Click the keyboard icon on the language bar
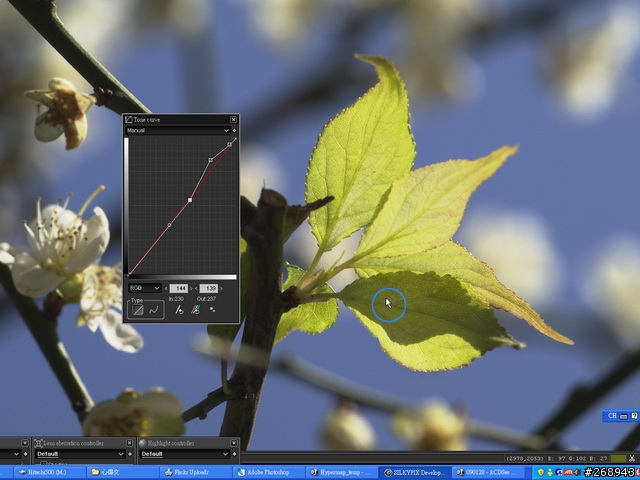640x480 pixels. pyautogui.click(x=624, y=416)
